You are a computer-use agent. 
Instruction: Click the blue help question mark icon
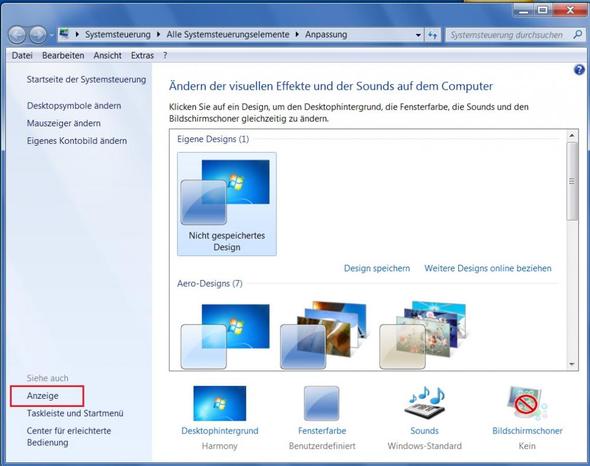point(579,70)
